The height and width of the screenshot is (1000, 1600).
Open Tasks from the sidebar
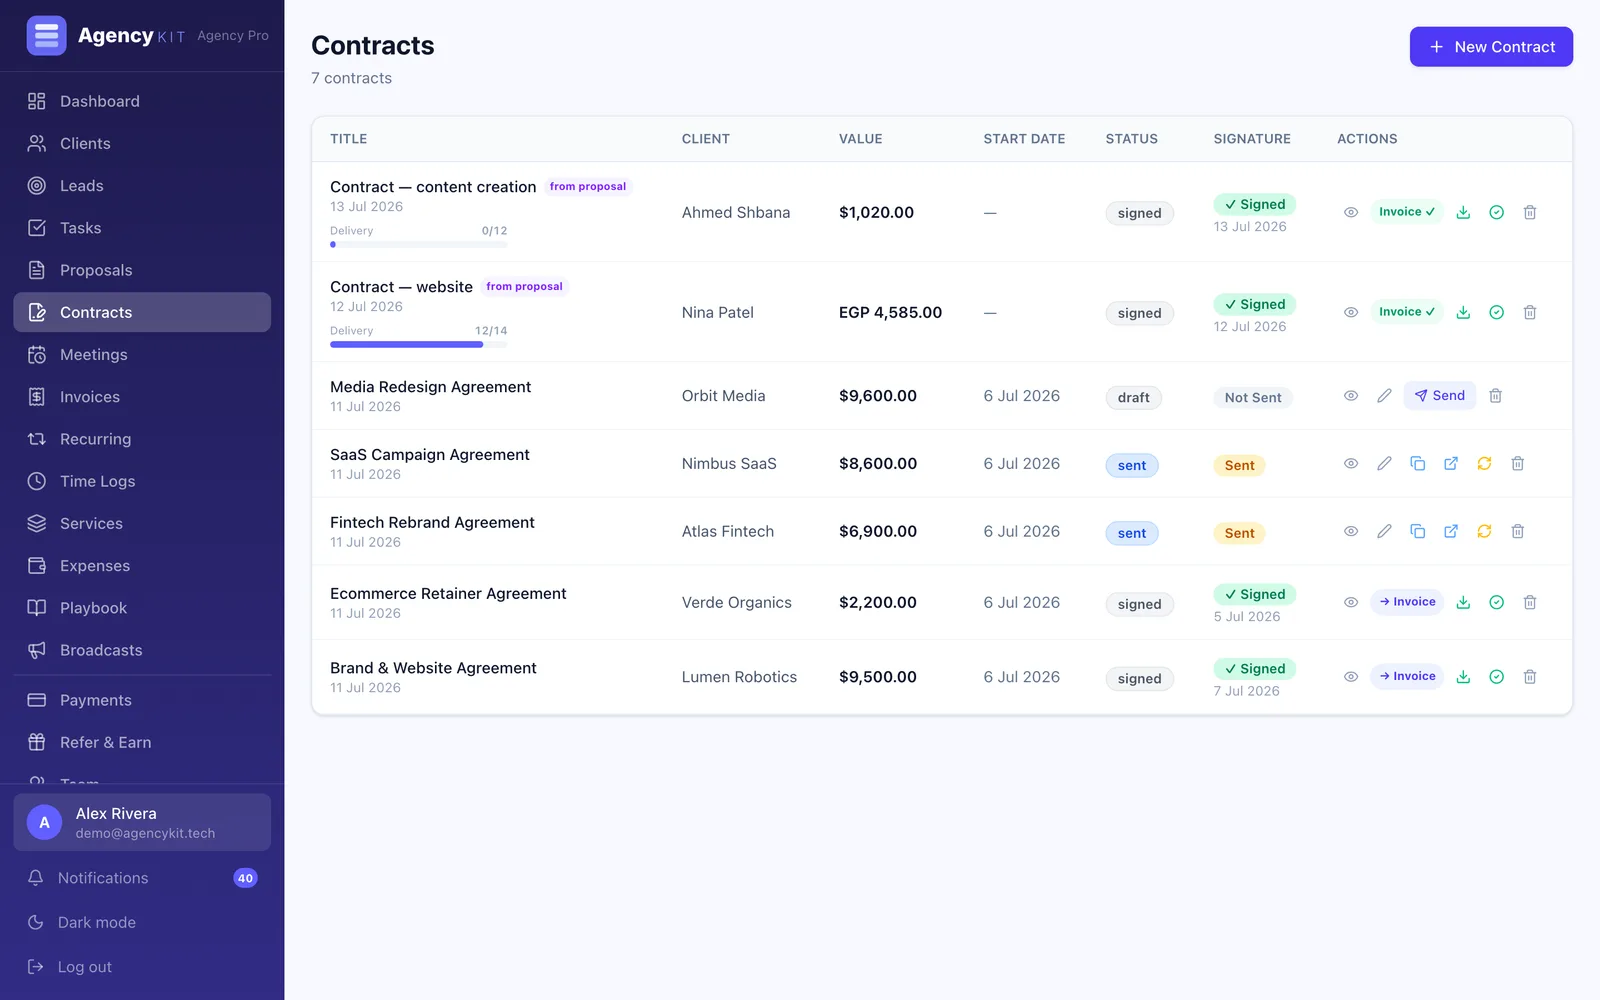point(142,228)
